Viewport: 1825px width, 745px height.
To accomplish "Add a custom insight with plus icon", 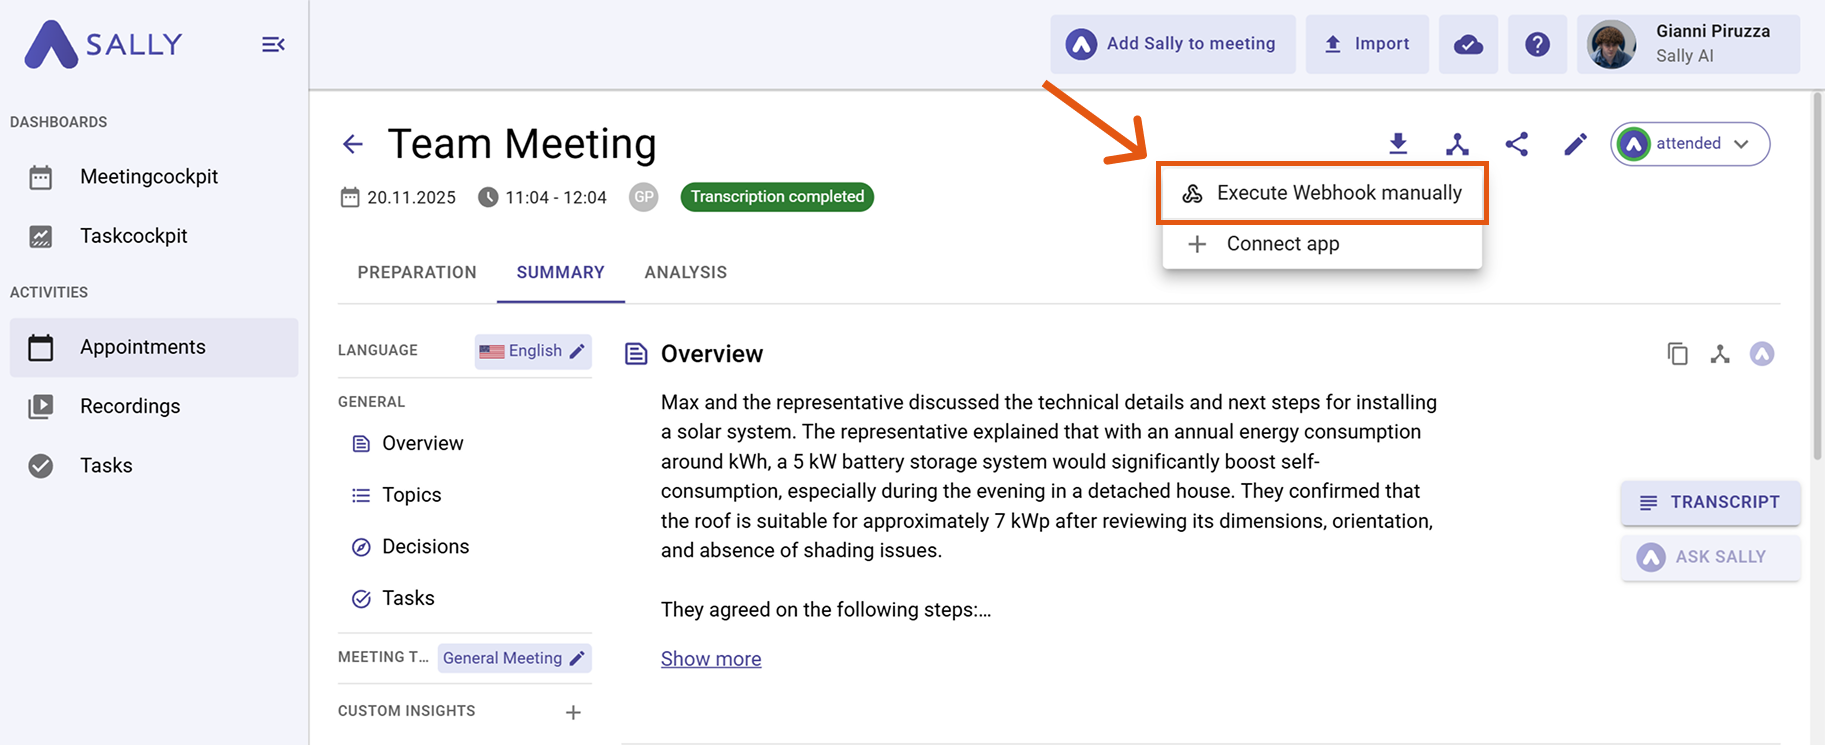I will tap(573, 712).
